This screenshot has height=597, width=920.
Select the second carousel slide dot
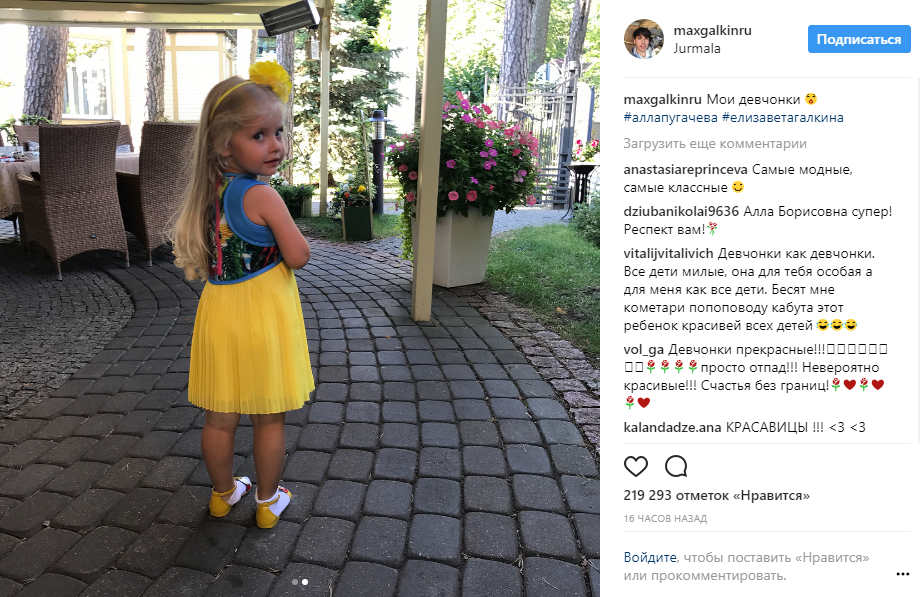[x=305, y=582]
